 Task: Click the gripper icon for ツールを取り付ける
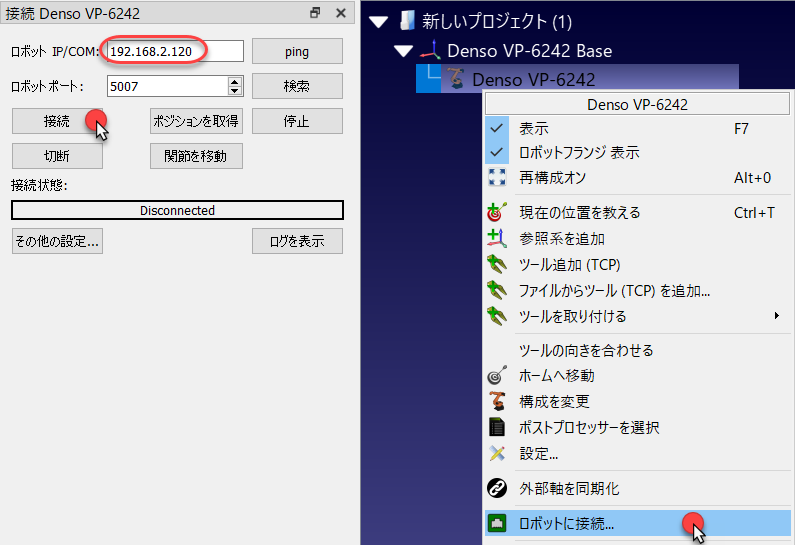click(x=497, y=316)
